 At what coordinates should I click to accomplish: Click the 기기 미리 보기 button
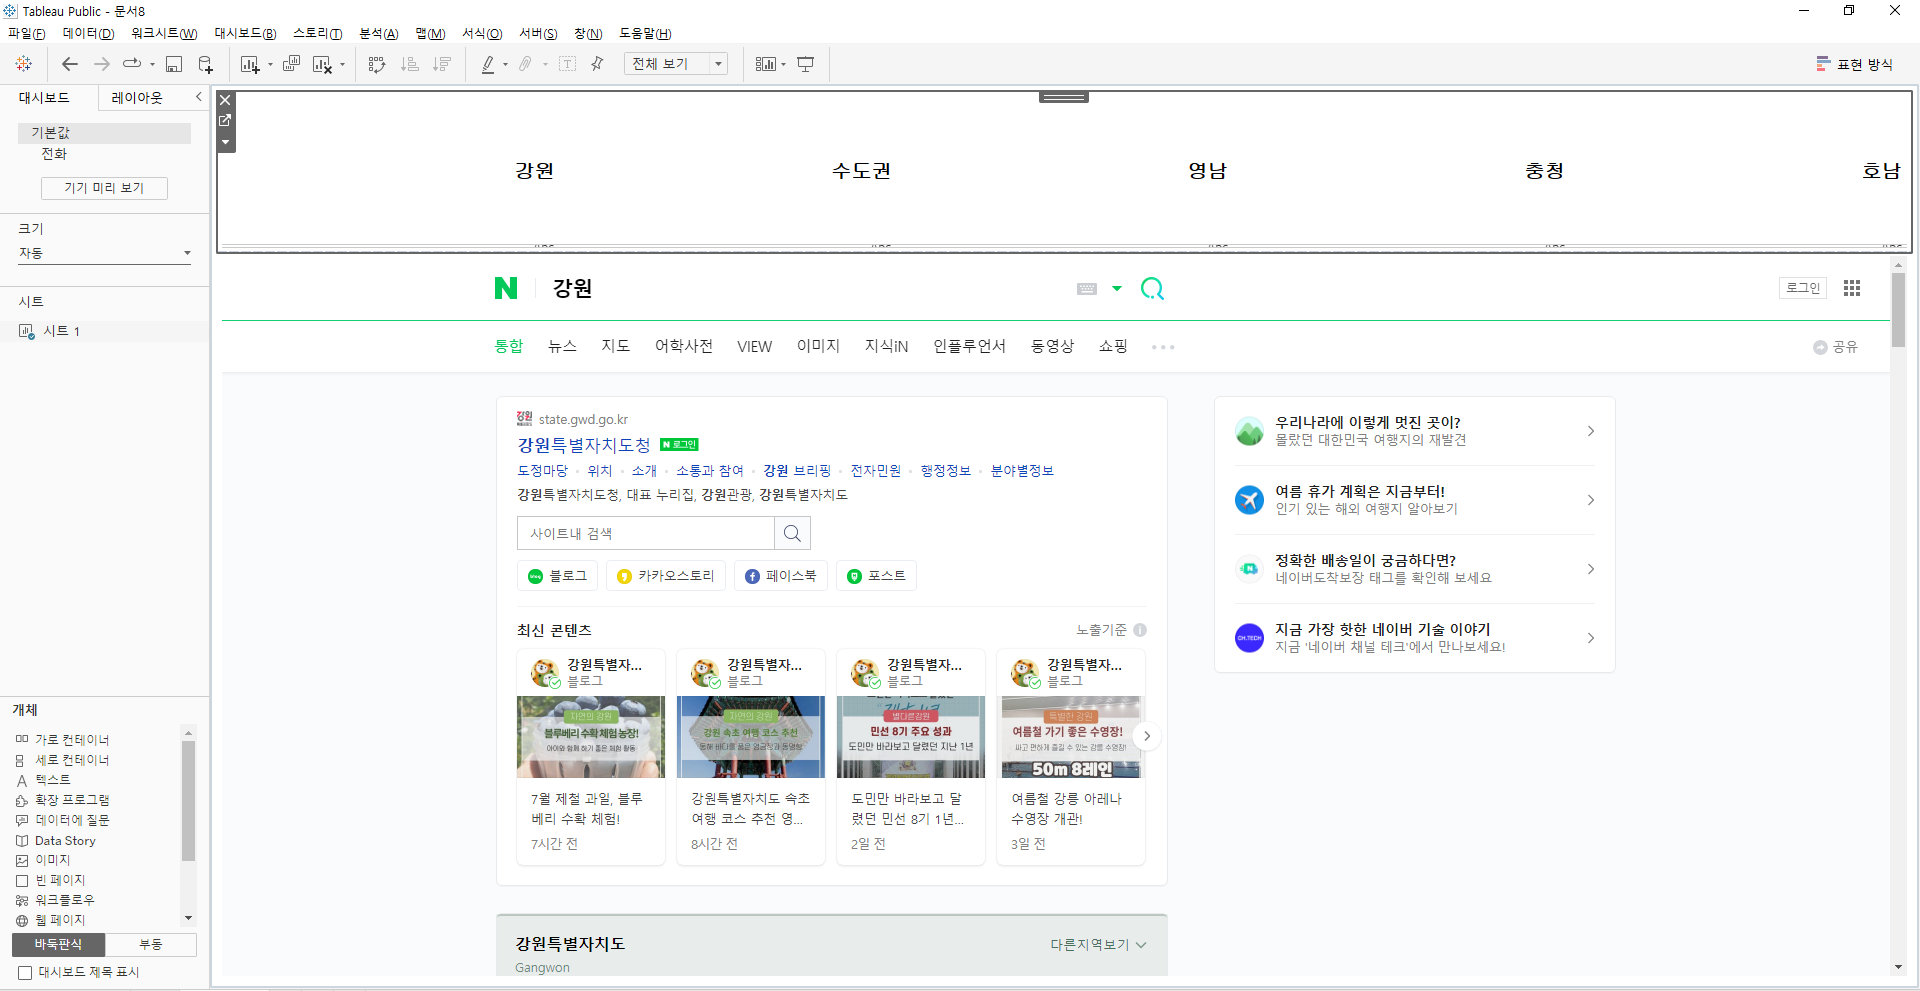click(x=104, y=188)
